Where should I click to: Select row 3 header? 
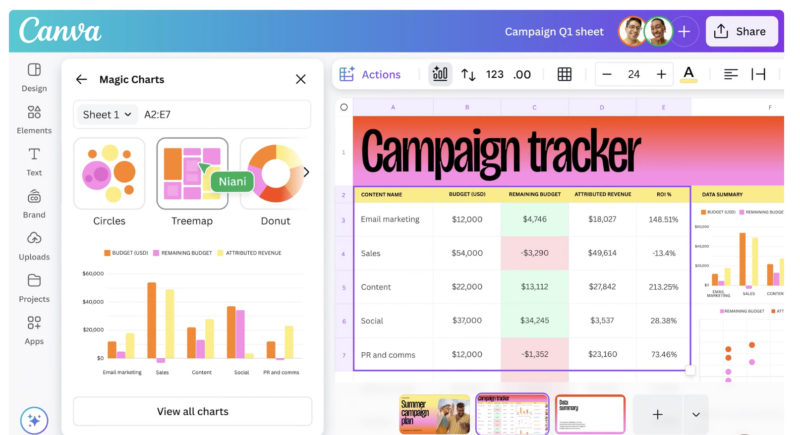coord(343,220)
